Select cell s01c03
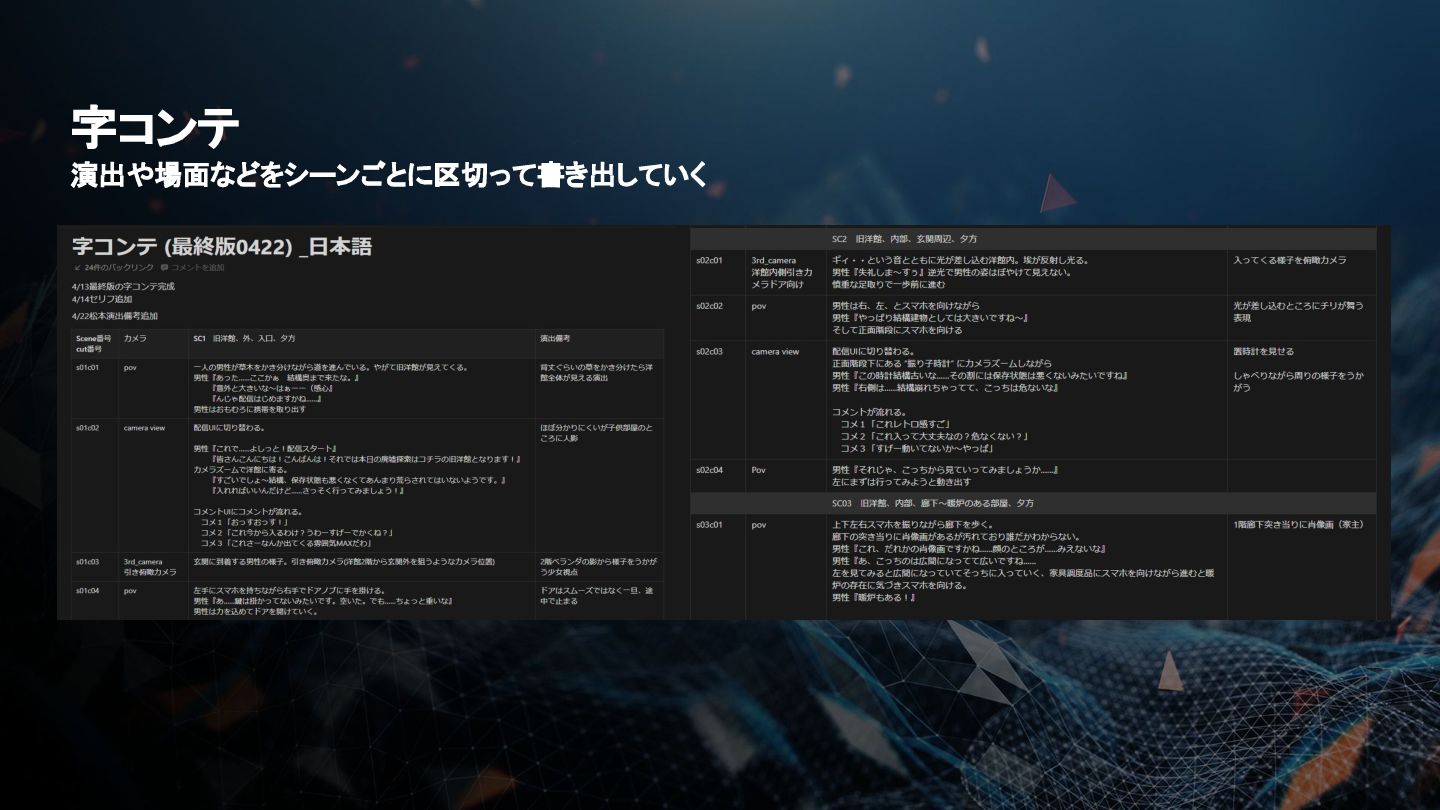Image resolution: width=1440 pixels, height=810 pixels. point(87,561)
